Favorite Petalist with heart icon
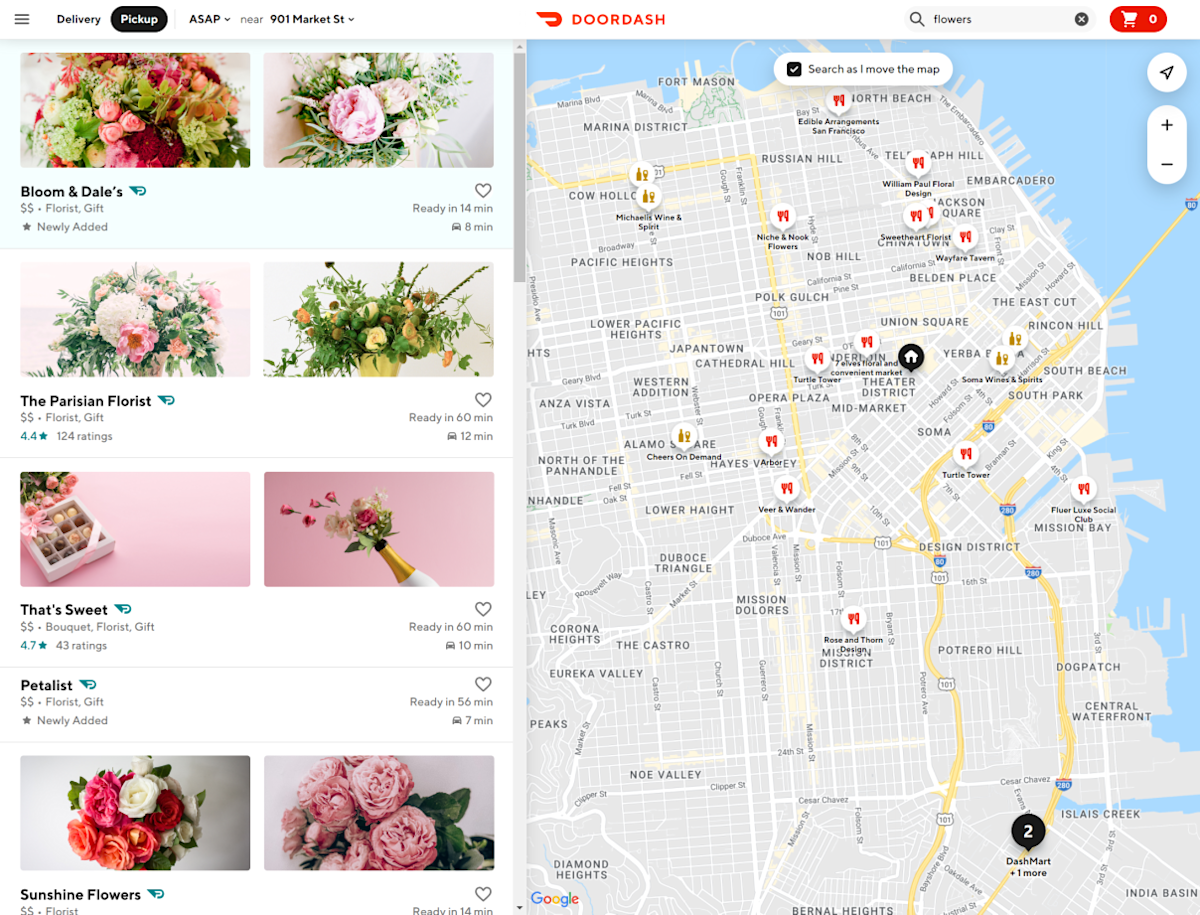This screenshot has width=1200, height=915. pyautogui.click(x=483, y=684)
